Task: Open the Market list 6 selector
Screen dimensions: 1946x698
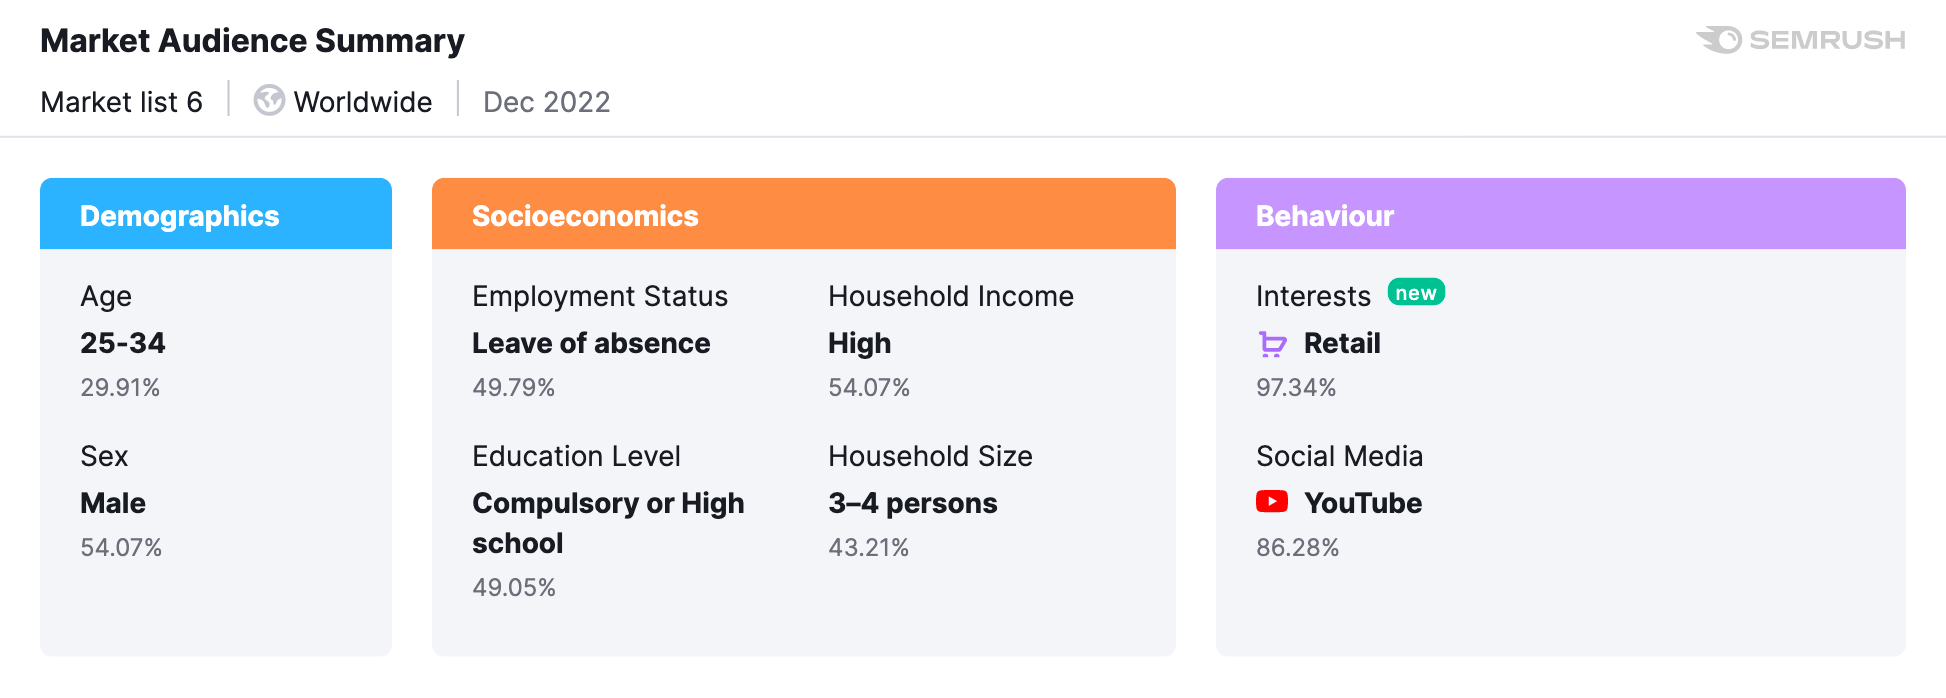Action: (121, 101)
